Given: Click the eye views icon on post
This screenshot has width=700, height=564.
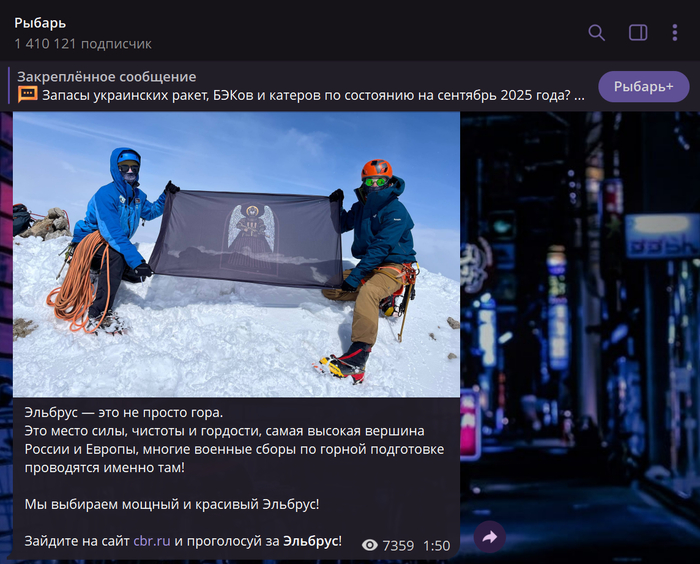Looking at the screenshot, I should [x=370, y=546].
